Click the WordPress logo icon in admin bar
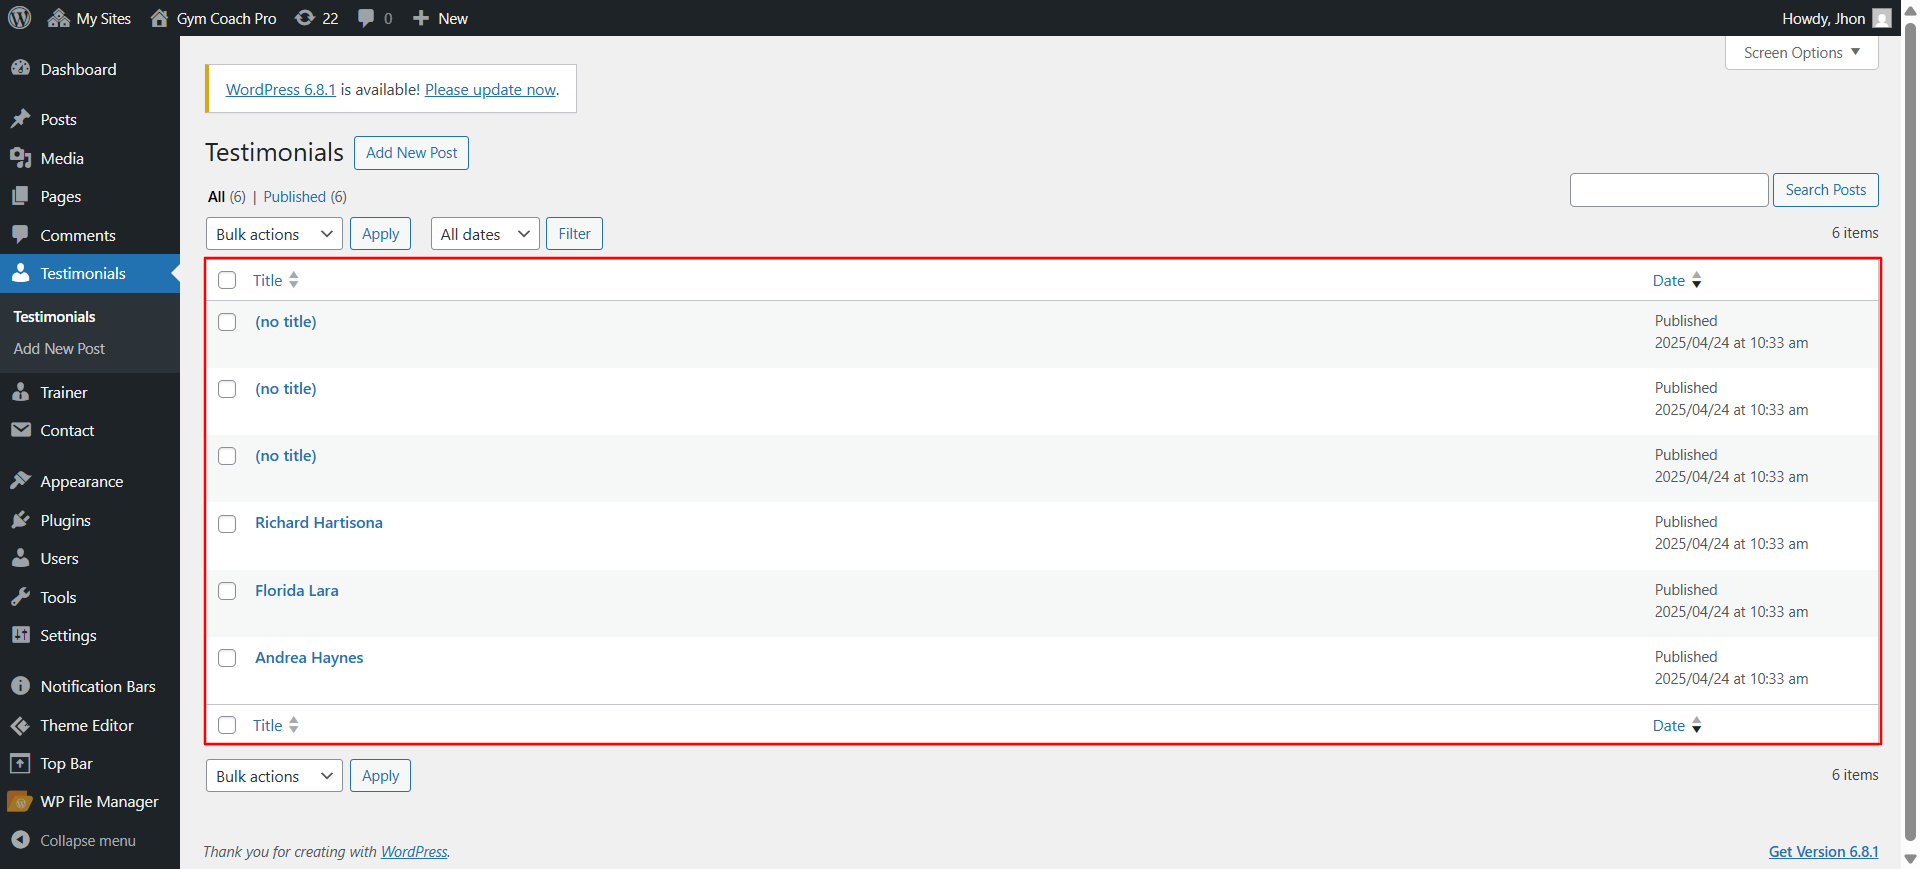1920x869 pixels. pos(20,18)
